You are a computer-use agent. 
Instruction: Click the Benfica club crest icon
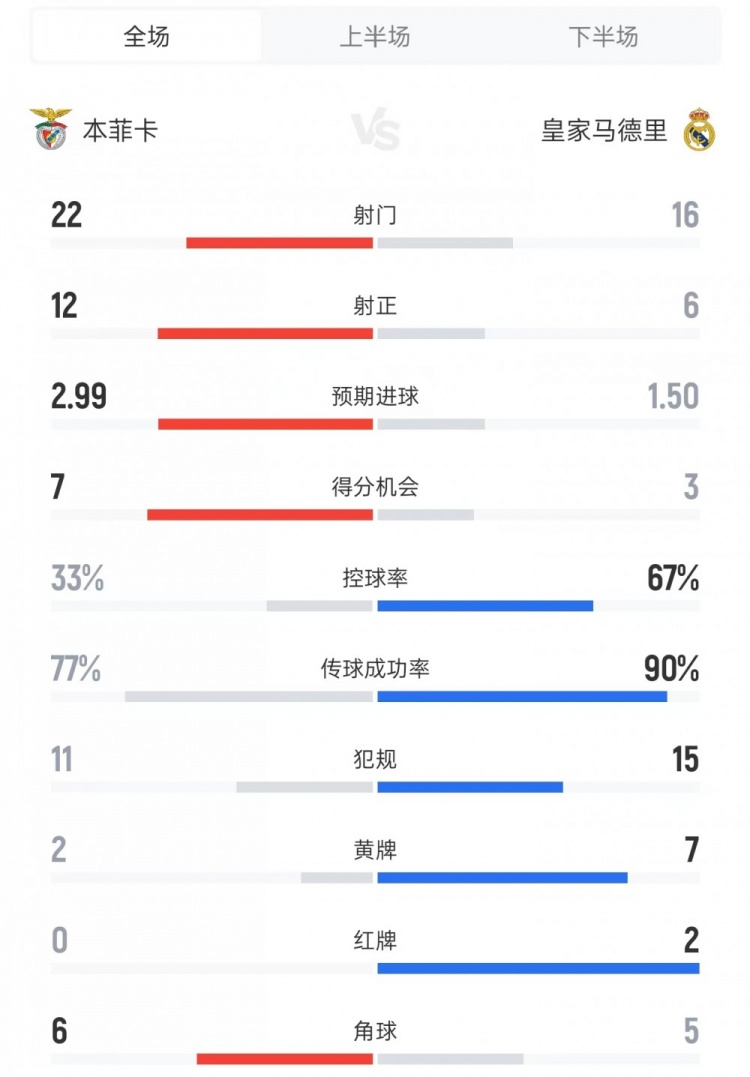tap(51, 130)
